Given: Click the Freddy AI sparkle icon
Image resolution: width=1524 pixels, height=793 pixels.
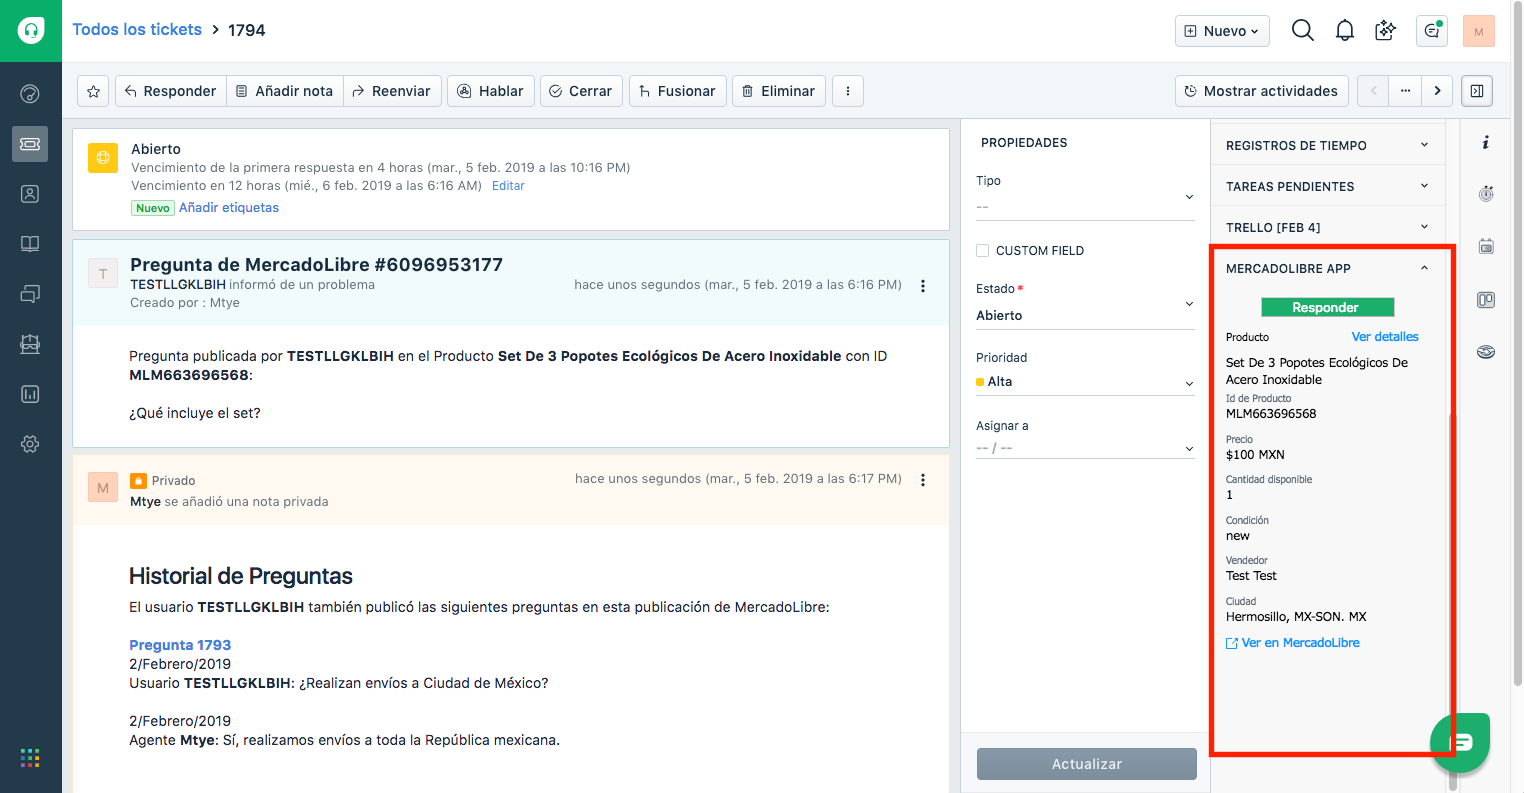Looking at the screenshot, I should click(1386, 31).
